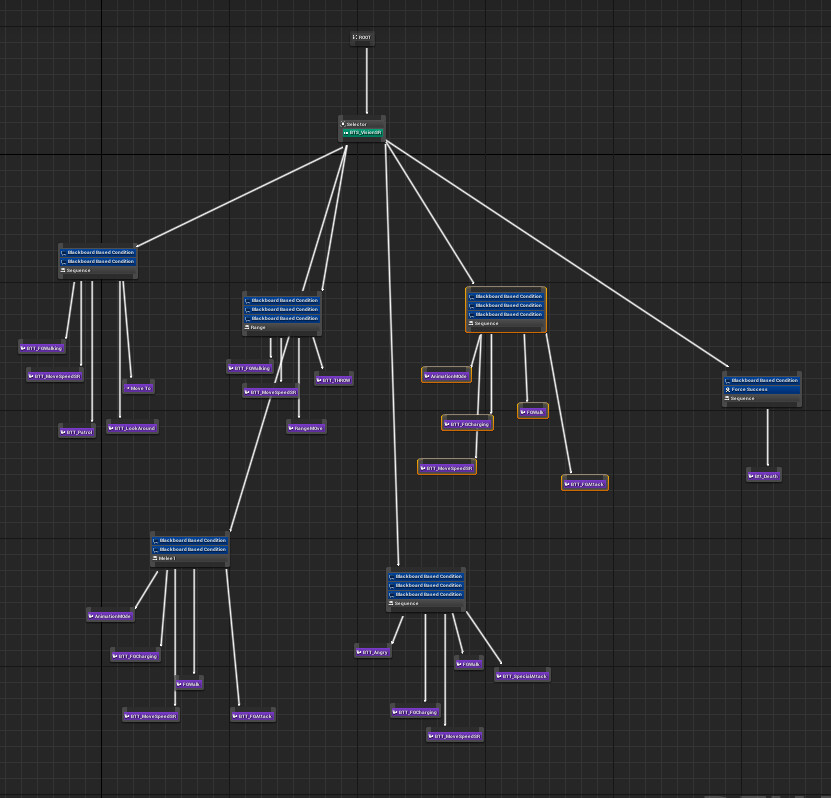831x798 pixels.
Task: Click bottom Blackboard condition on highlighted Sequence
Action: point(506,314)
